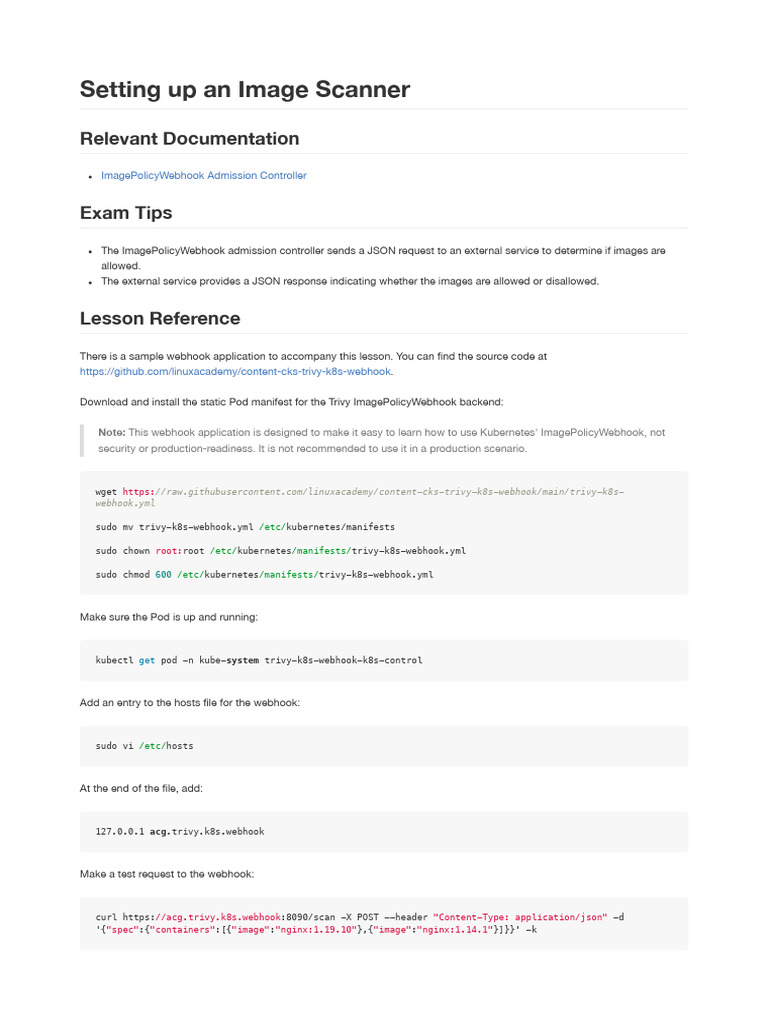Viewport: 768px width, 1024px height.
Task: Click the Exam Tips heading
Action: [126, 213]
